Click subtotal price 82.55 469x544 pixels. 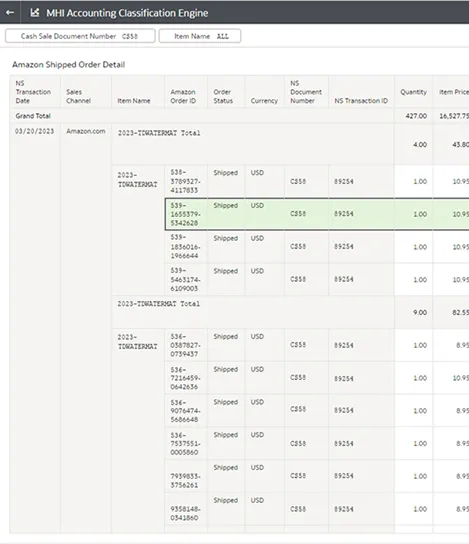click(x=460, y=313)
